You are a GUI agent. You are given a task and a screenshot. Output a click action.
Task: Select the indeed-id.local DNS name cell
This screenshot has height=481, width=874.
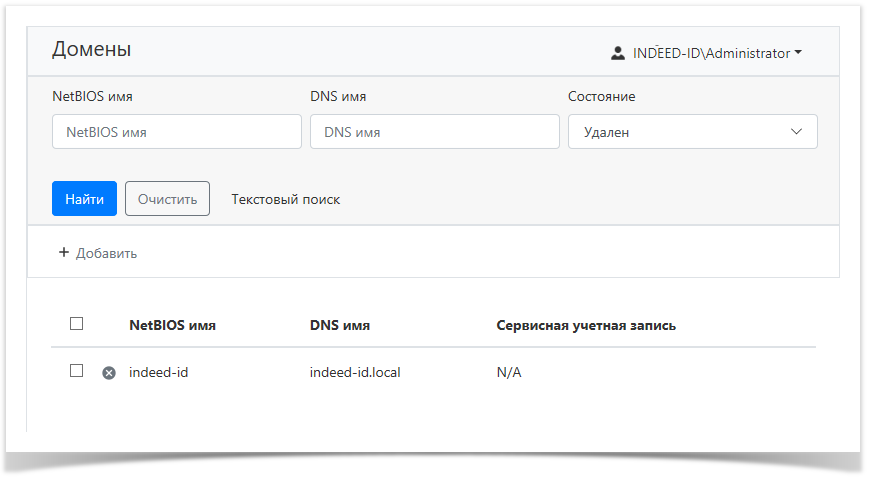[355, 373]
